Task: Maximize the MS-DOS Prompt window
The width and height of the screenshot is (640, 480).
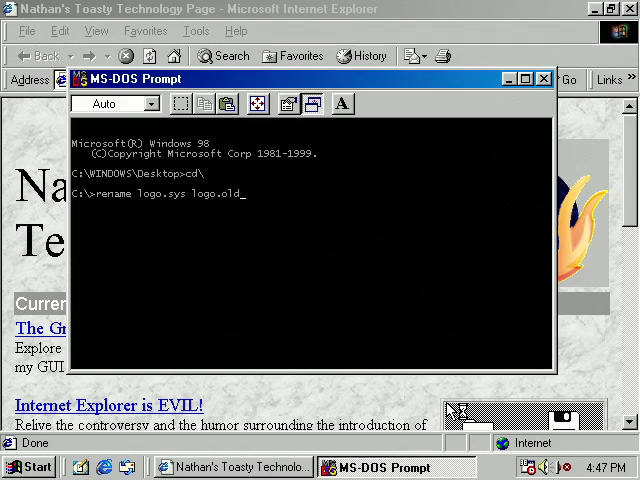Action: [x=525, y=78]
